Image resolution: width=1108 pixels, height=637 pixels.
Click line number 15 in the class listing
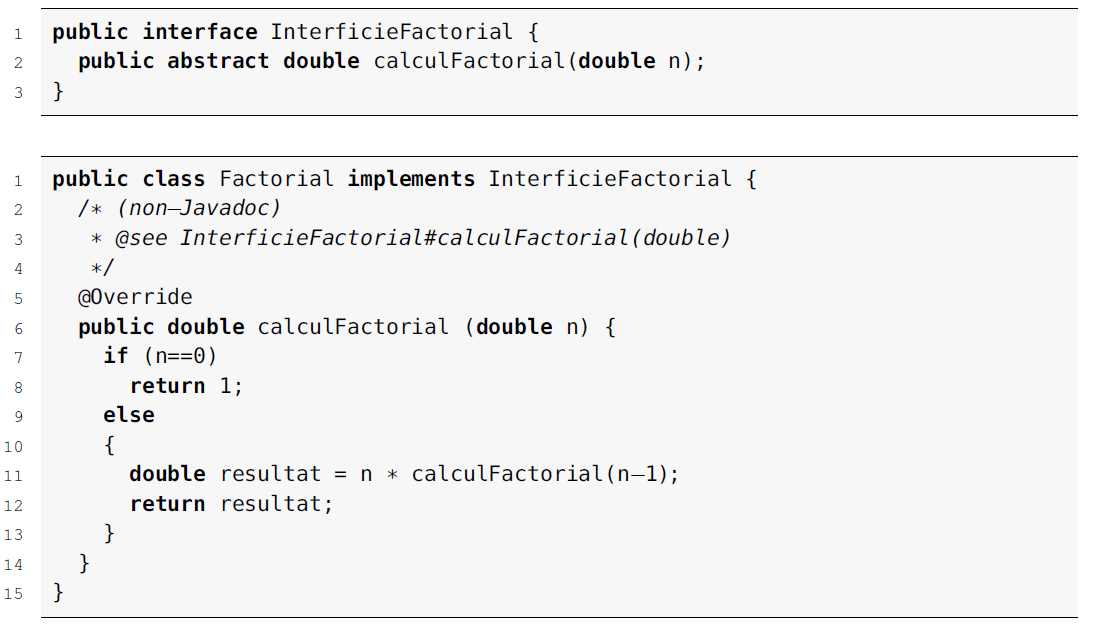click(x=13, y=594)
